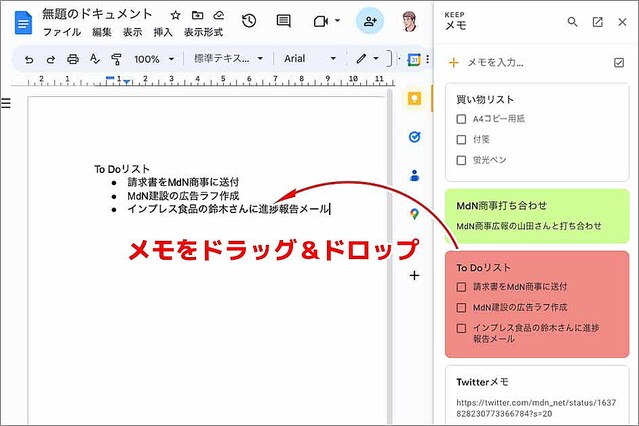Open the red To Doリスト Keep note
Image resolution: width=639 pixels, height=426 pixels.
coord(537,304)
